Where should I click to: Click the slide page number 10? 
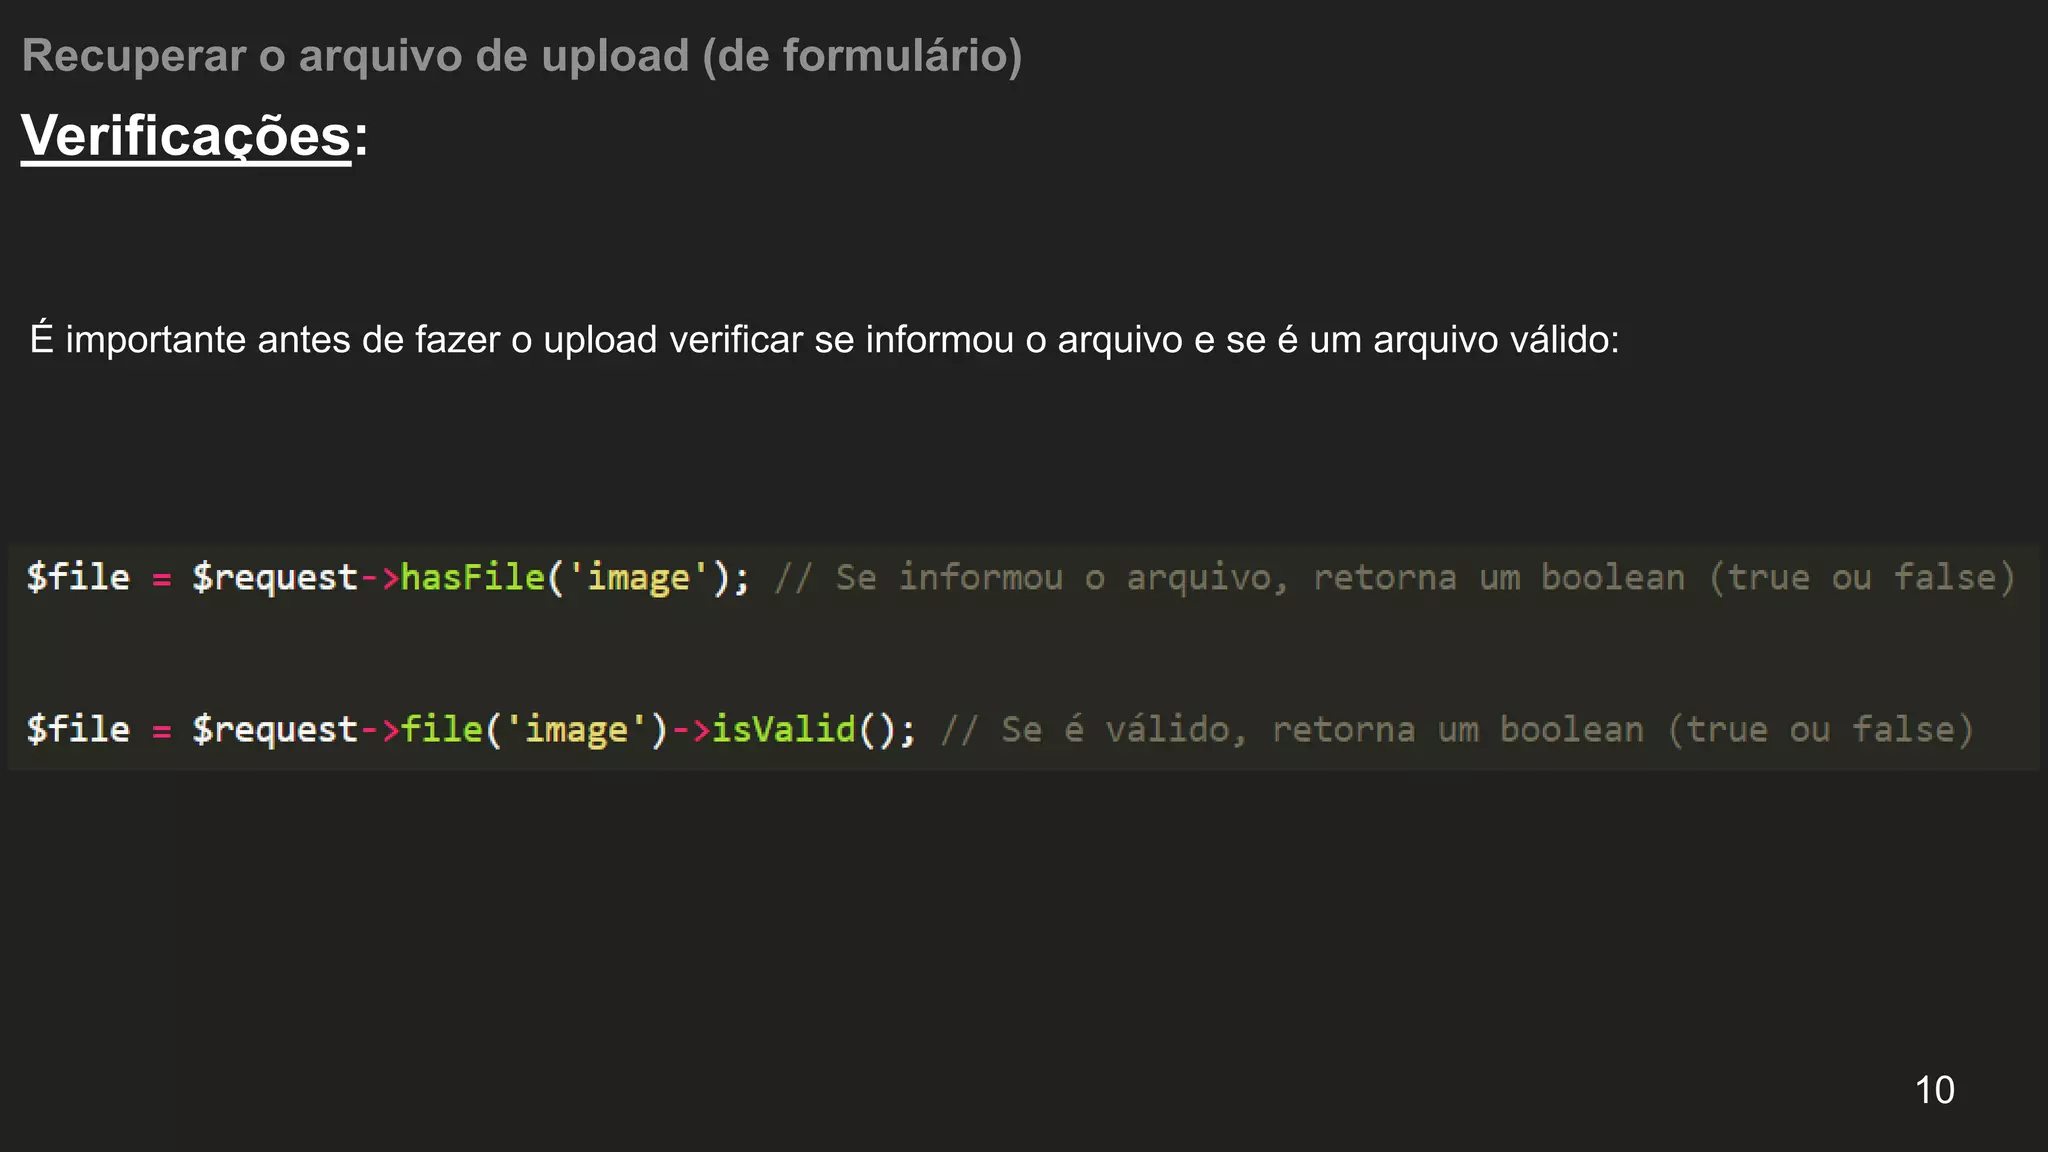1934,1090
